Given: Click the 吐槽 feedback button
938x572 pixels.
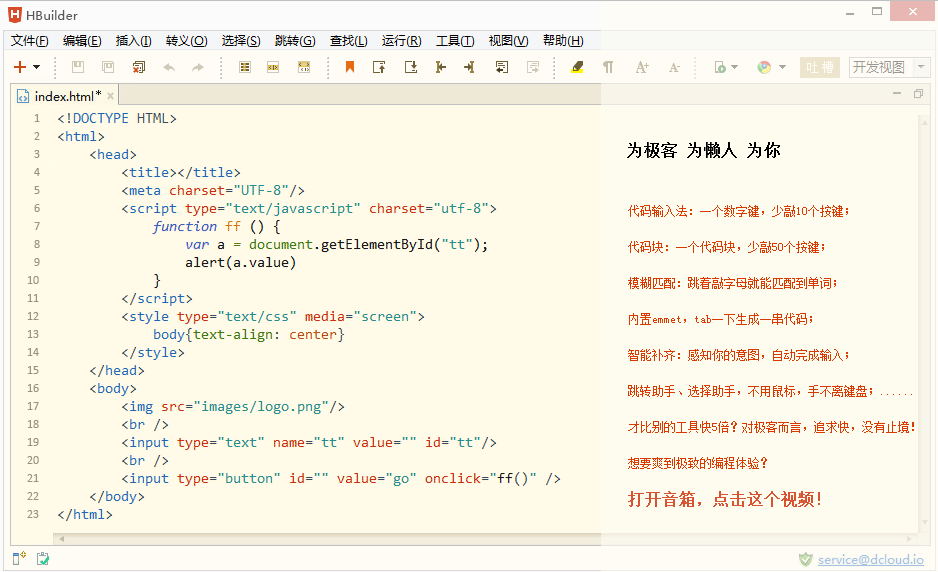Looking at the screenshot, I should [x=820, y=67].
